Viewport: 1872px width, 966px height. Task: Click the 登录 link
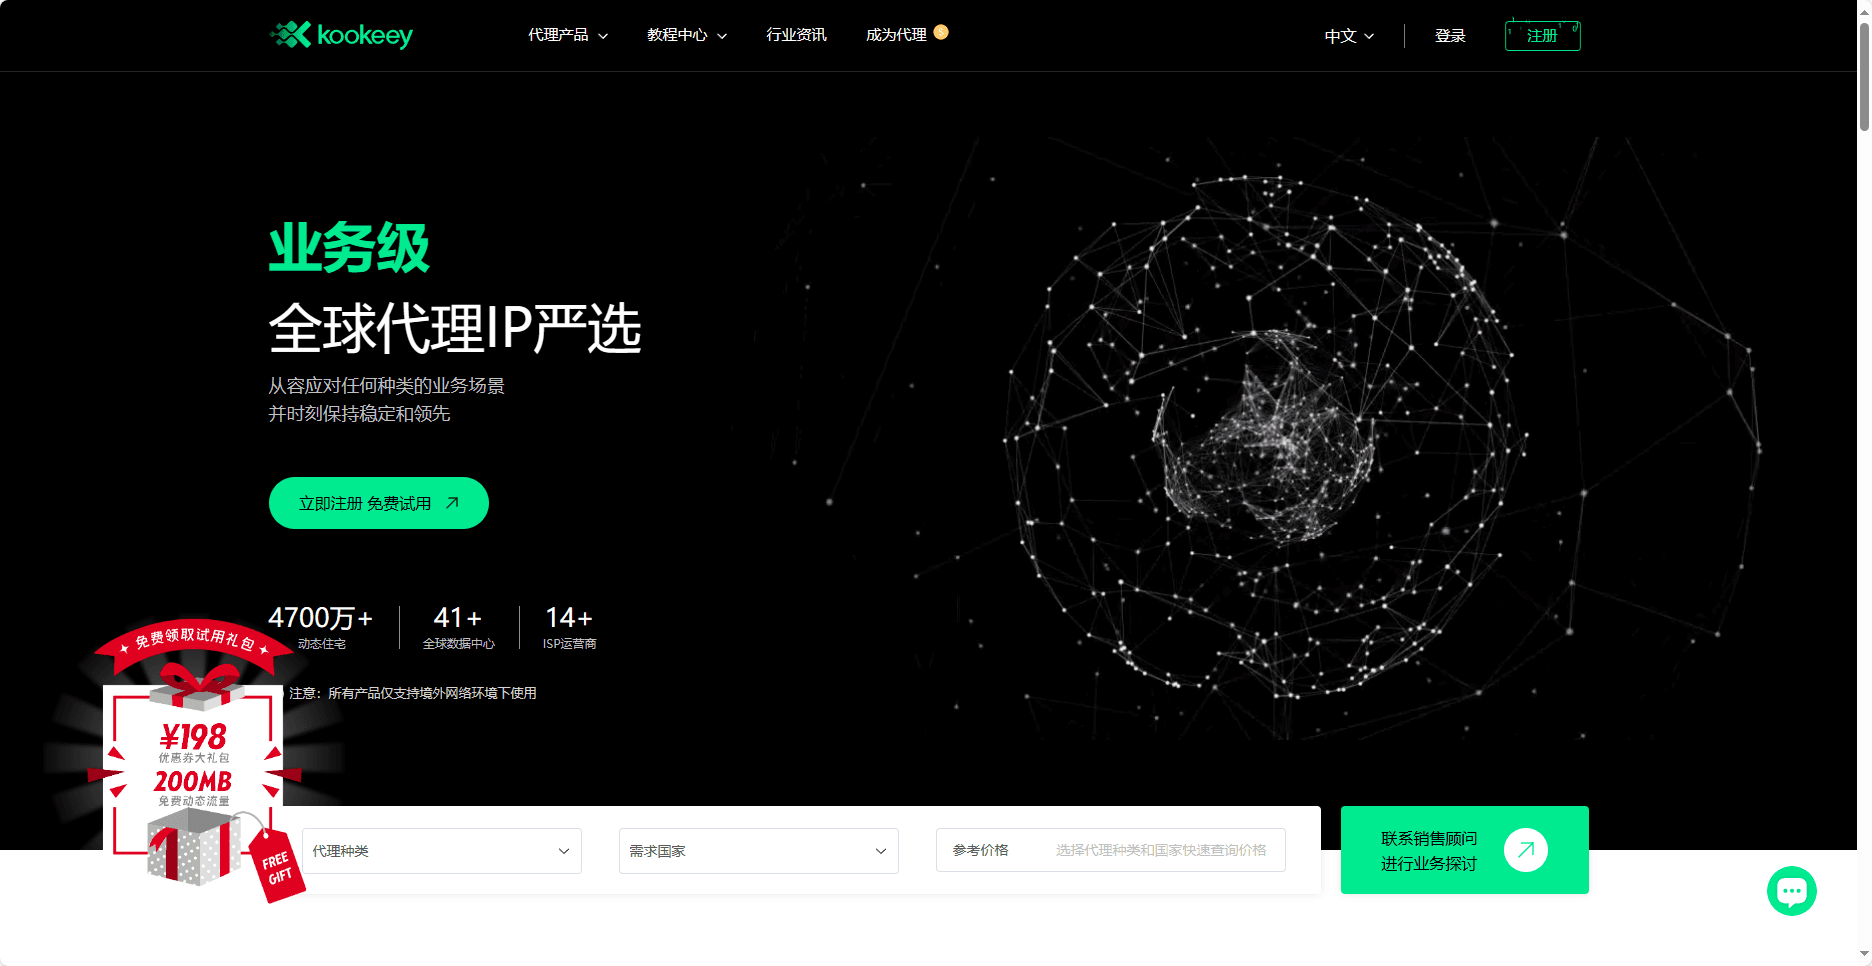1450,36
